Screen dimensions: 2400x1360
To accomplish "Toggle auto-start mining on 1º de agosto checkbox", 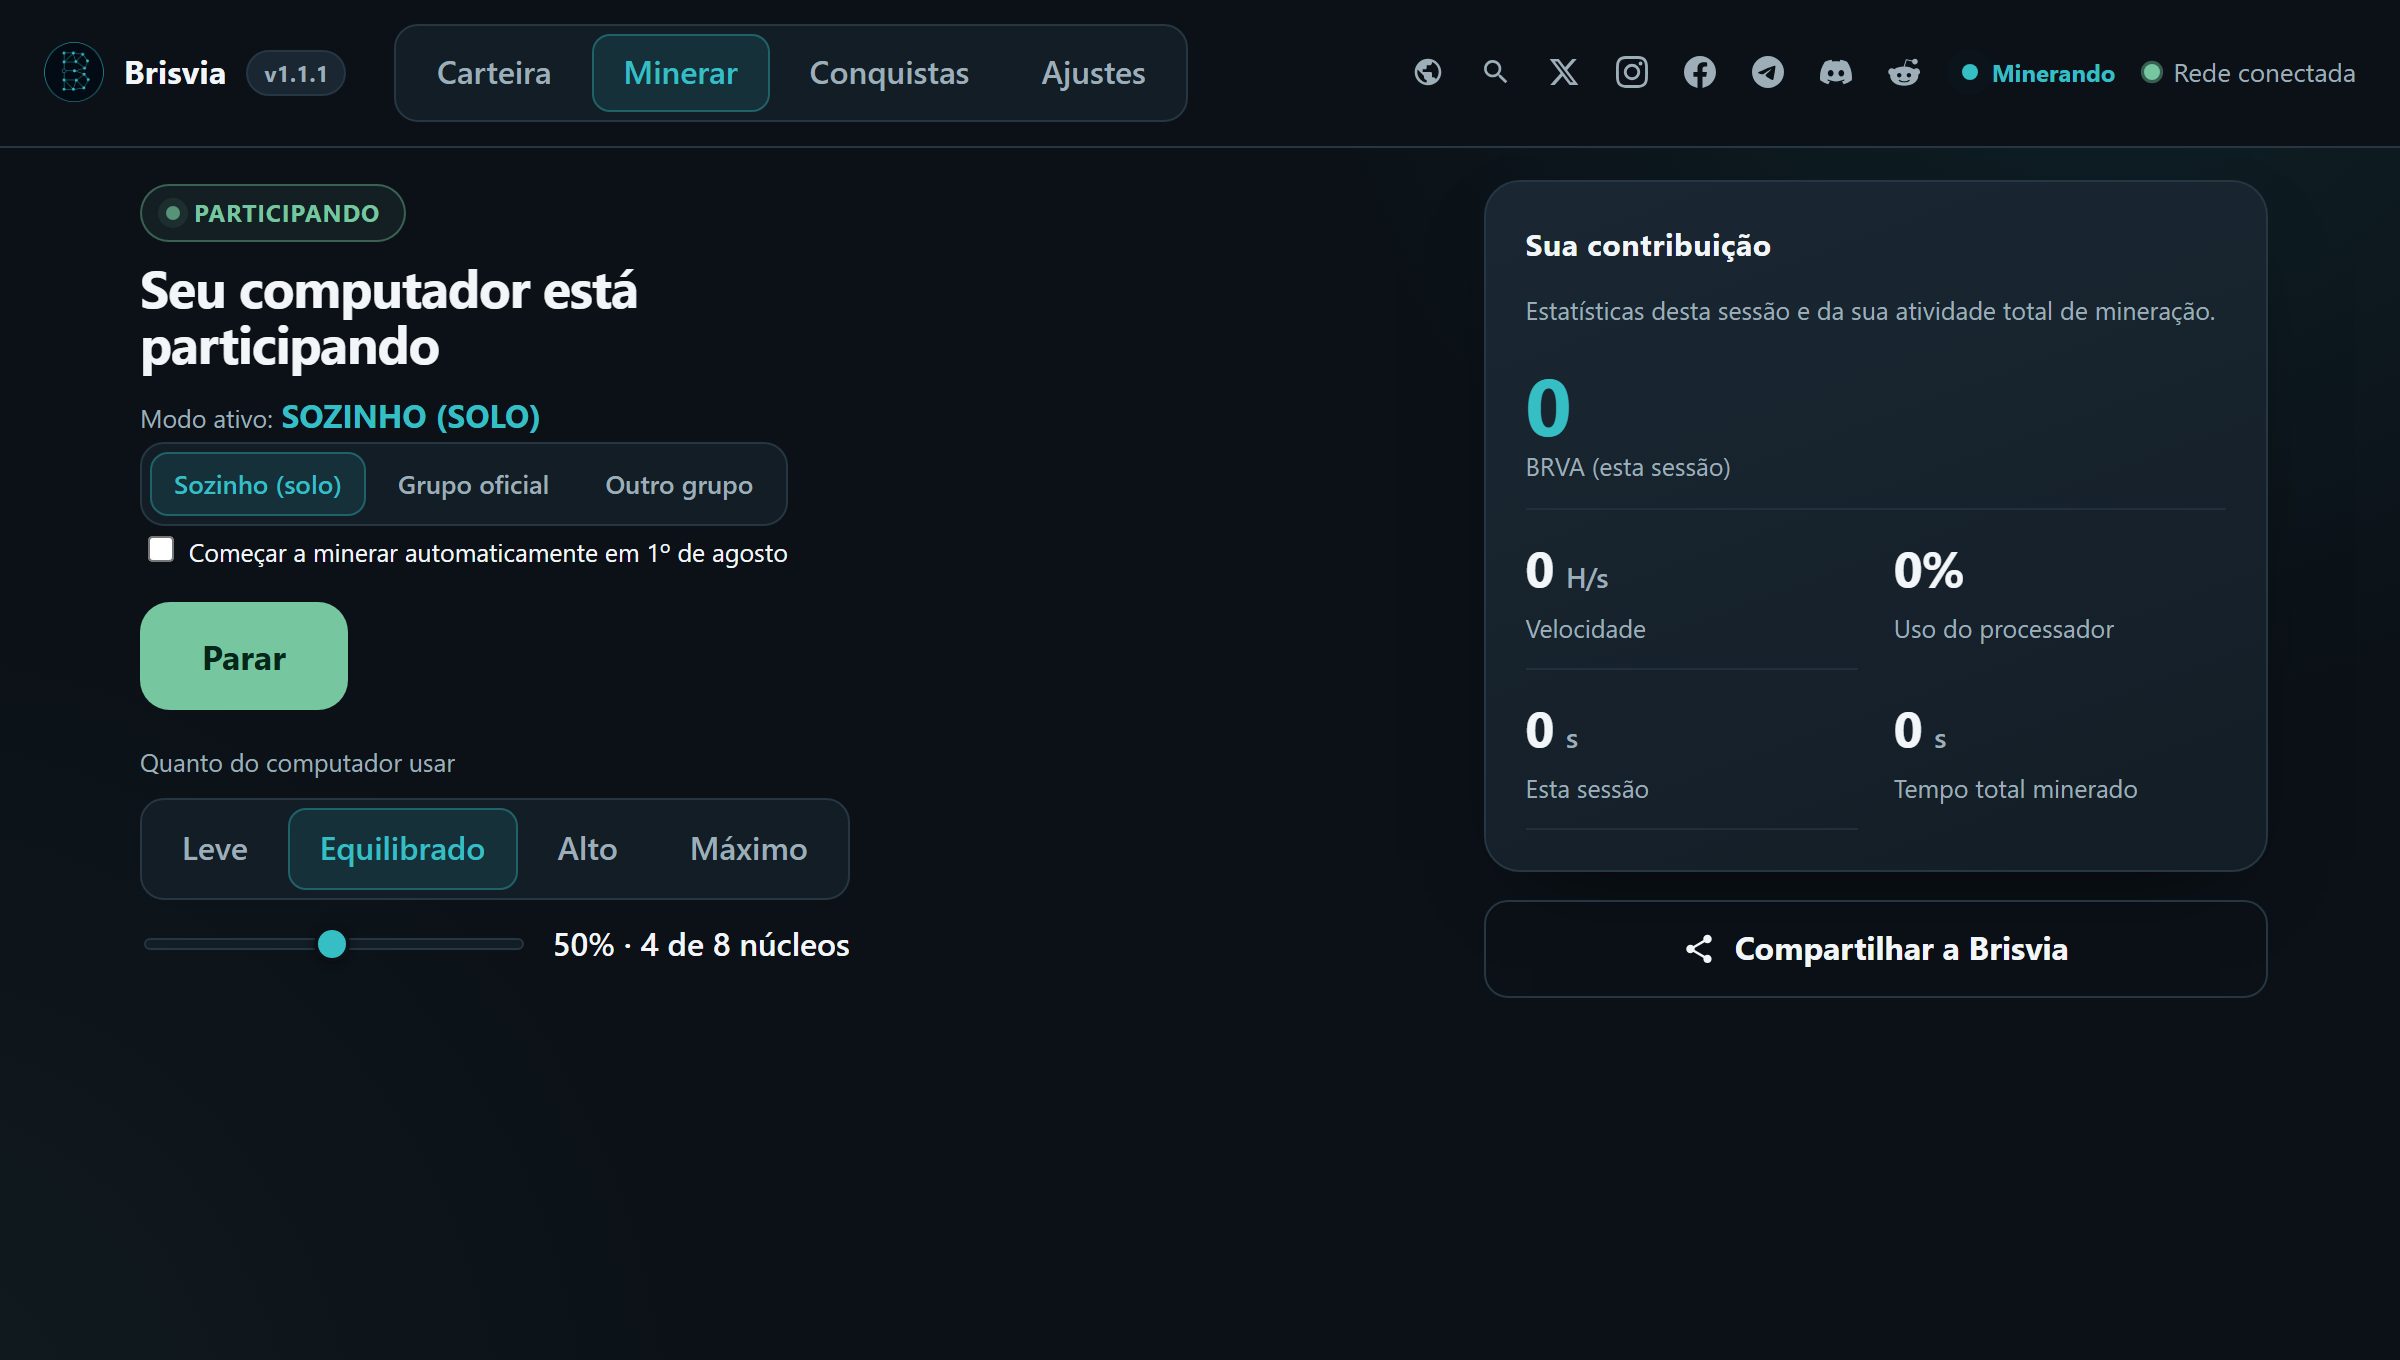I will [x=161, y=549].
